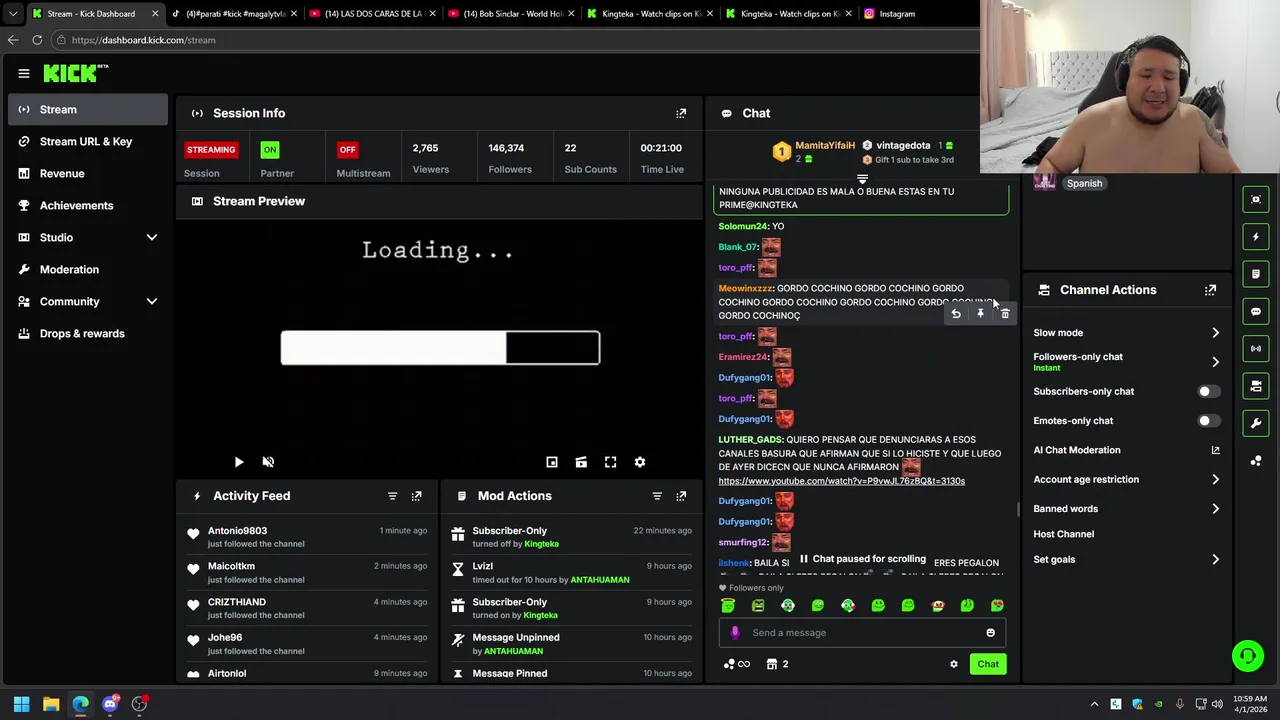Image resolution: width=1280 pixels, height=720 pixels.
Task: Open browser tab search dropdown
Action: click(13, 14)
